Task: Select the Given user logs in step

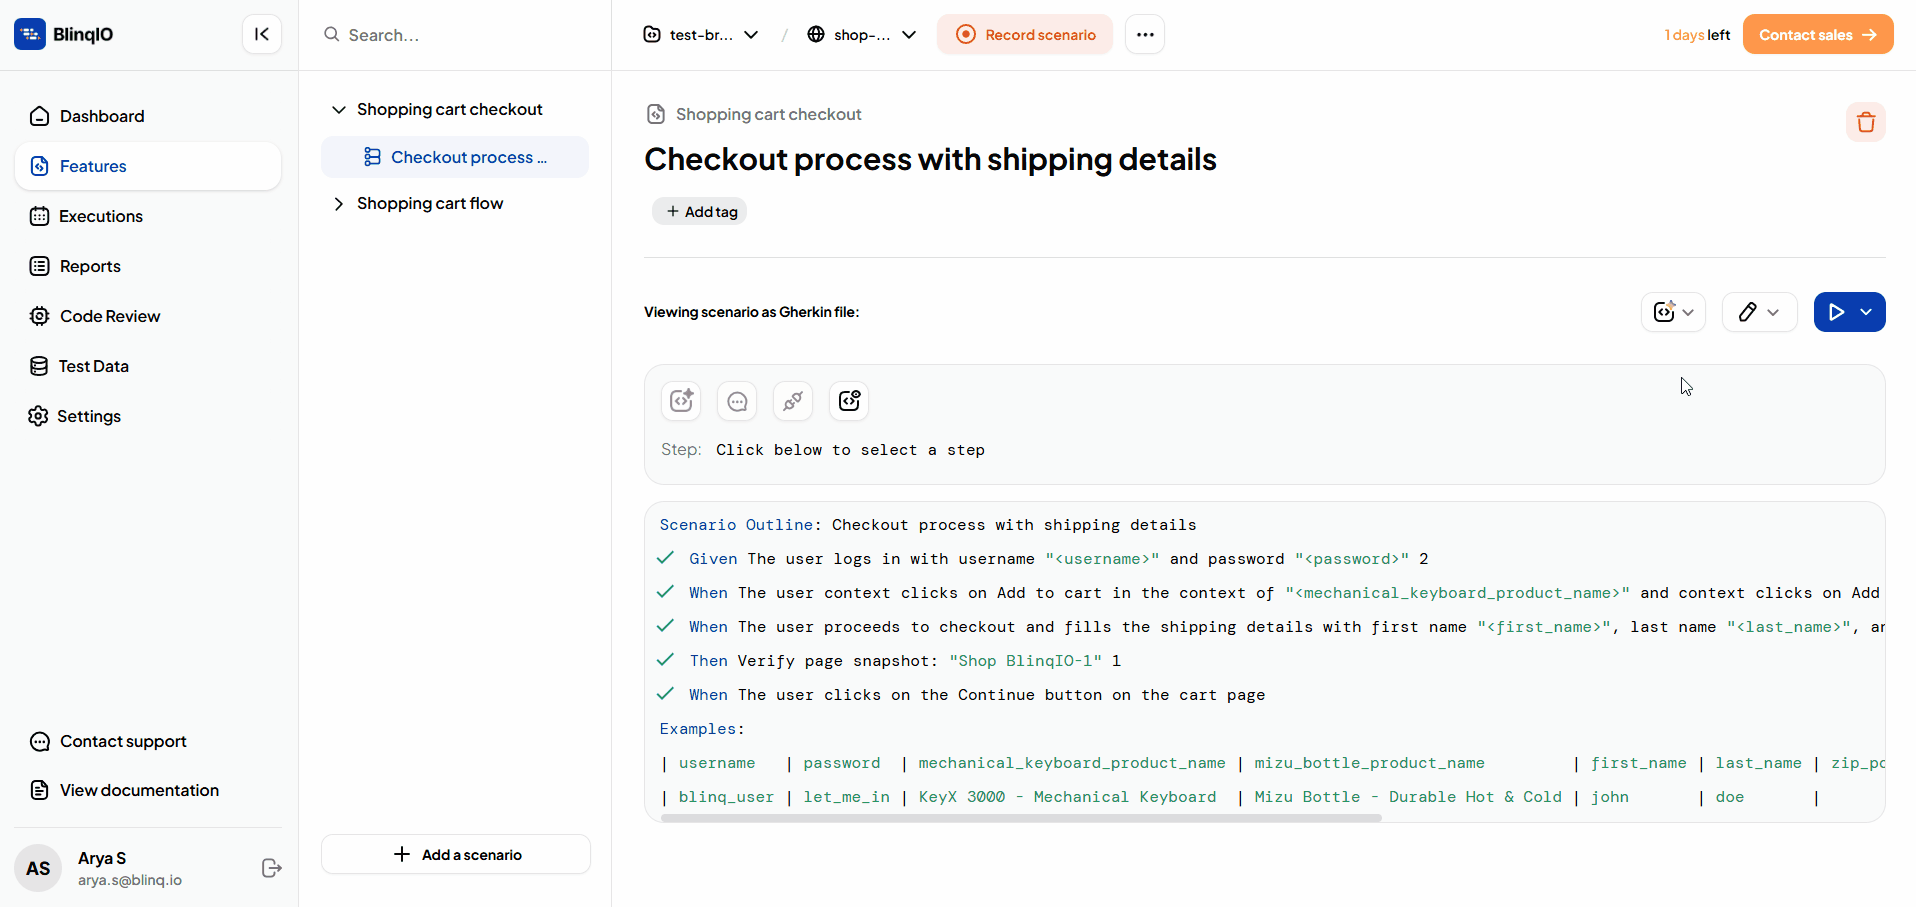Action: pyautogui.click(x=1058, y=559)
